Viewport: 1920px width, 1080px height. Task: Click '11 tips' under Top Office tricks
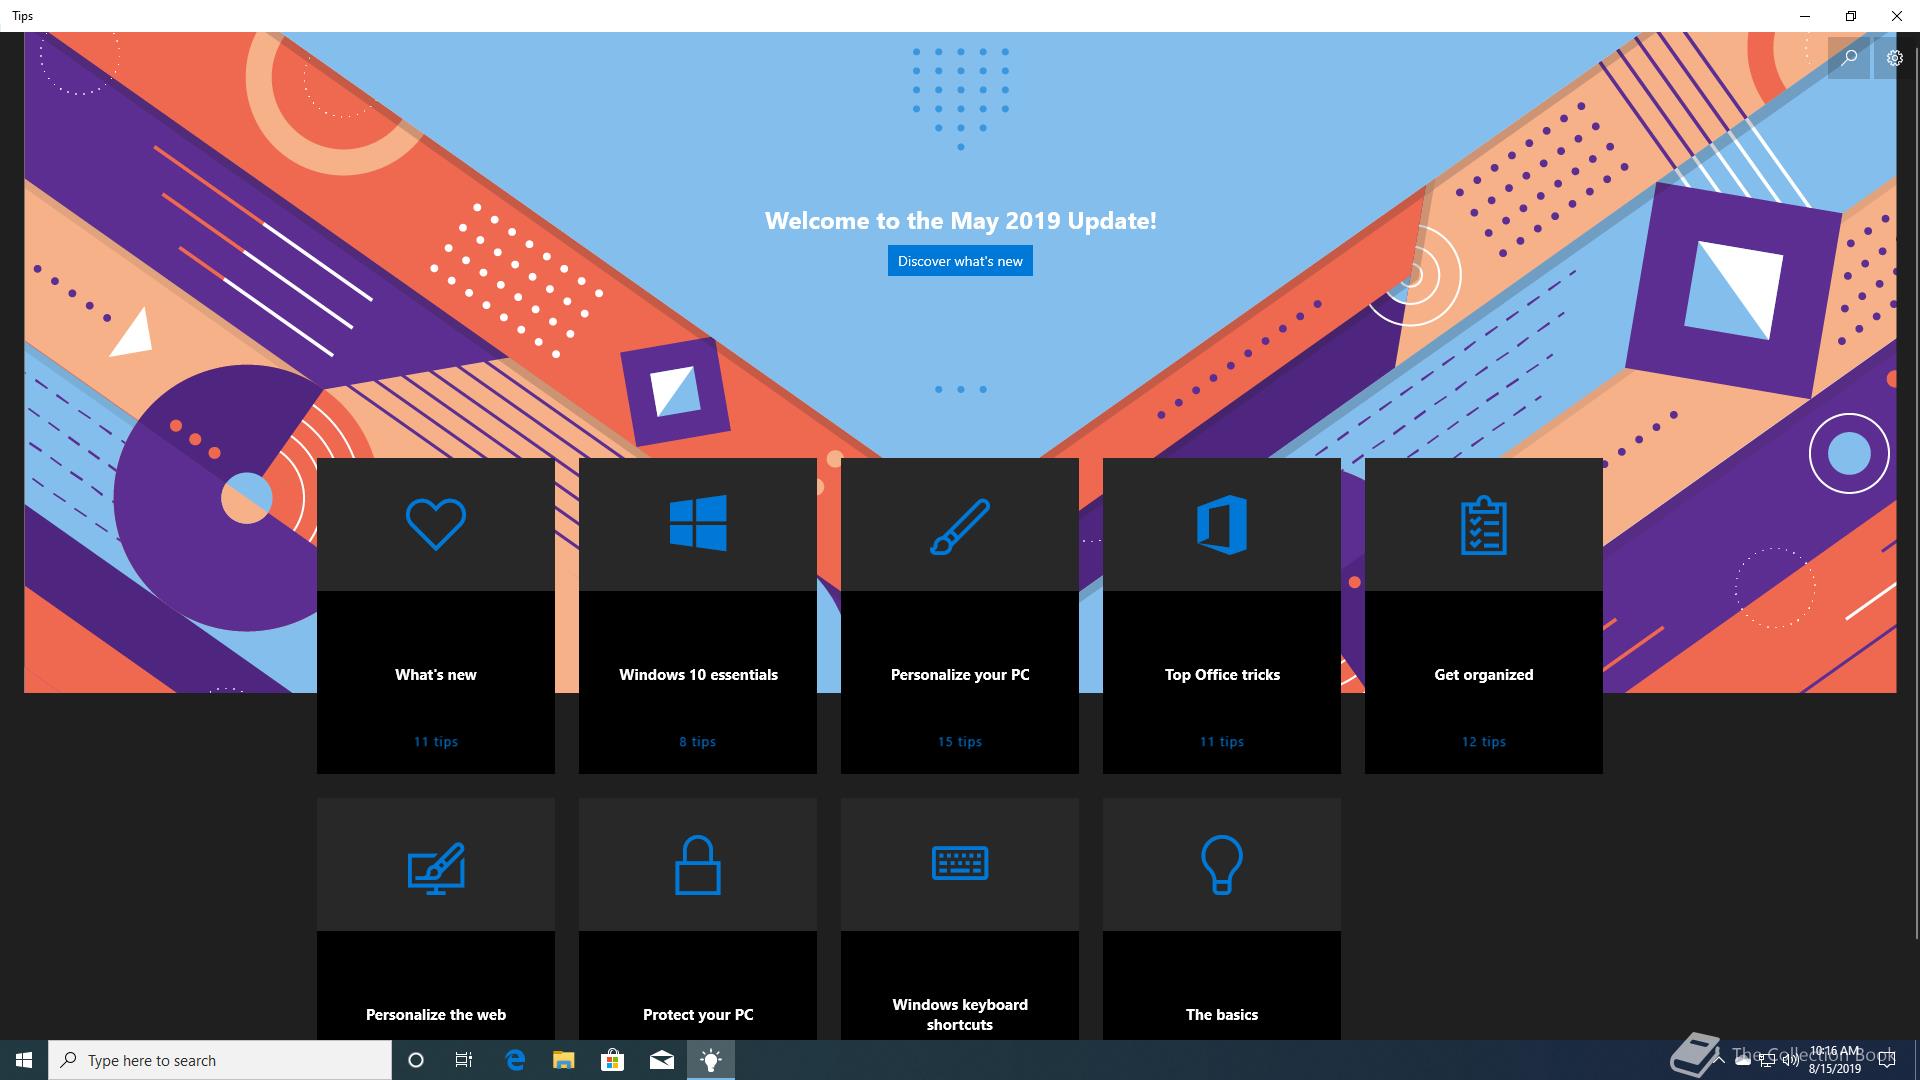[x=1222, y=742]
